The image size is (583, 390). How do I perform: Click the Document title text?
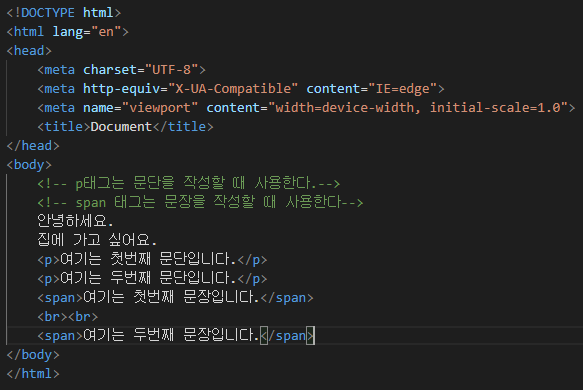pos(121,127)
